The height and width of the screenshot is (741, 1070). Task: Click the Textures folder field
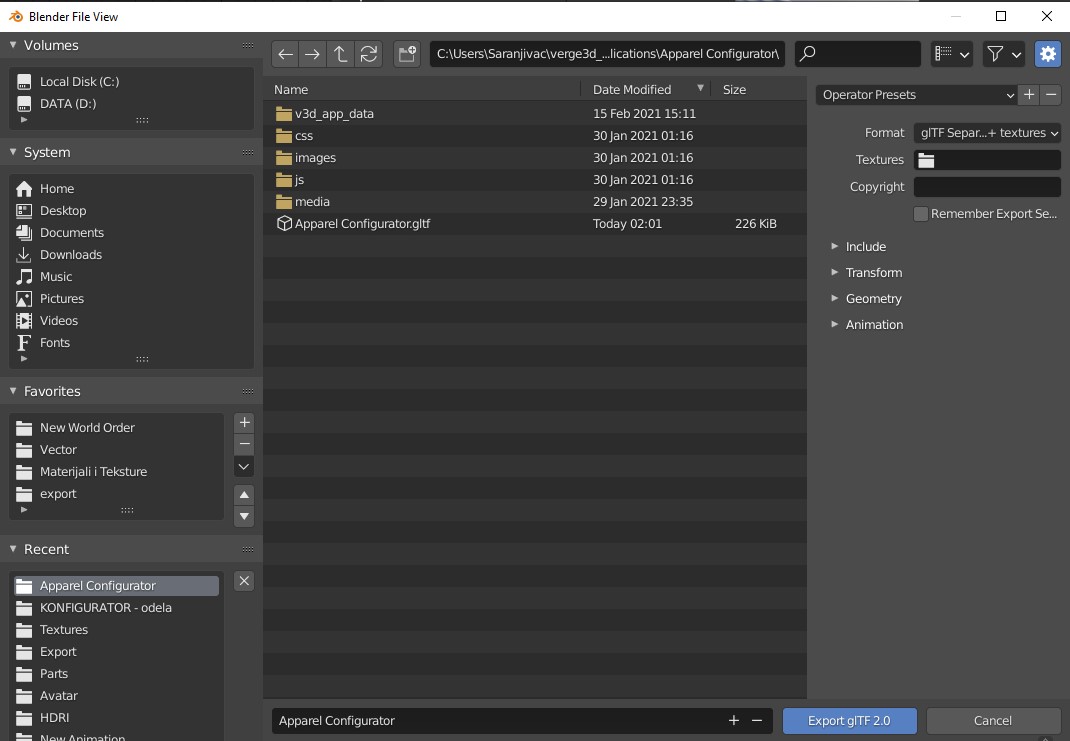tap(987, 160)
